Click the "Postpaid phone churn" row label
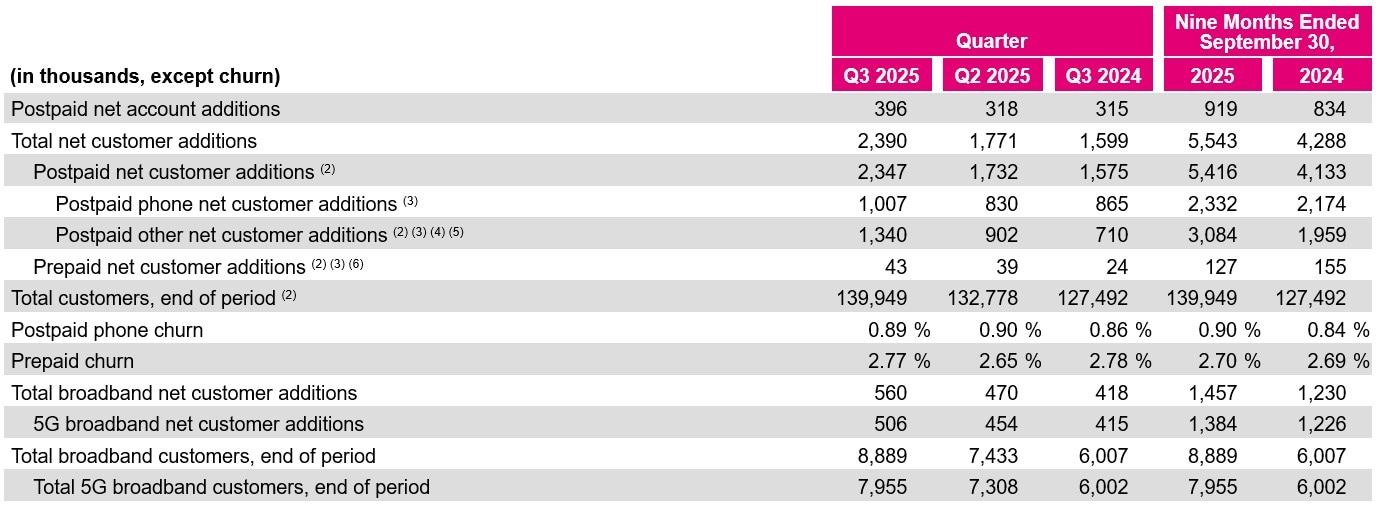 [107, 330]
